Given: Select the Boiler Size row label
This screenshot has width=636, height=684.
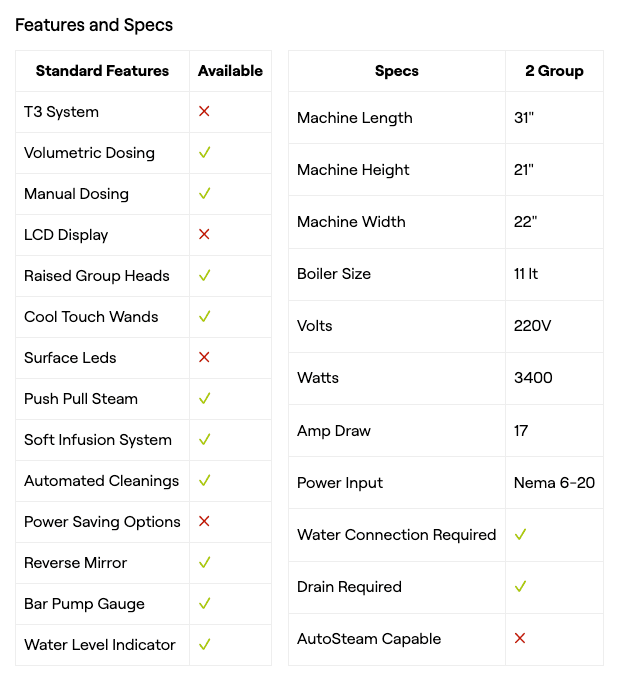Looking at the screenshot, I should [x=334, y=274].
